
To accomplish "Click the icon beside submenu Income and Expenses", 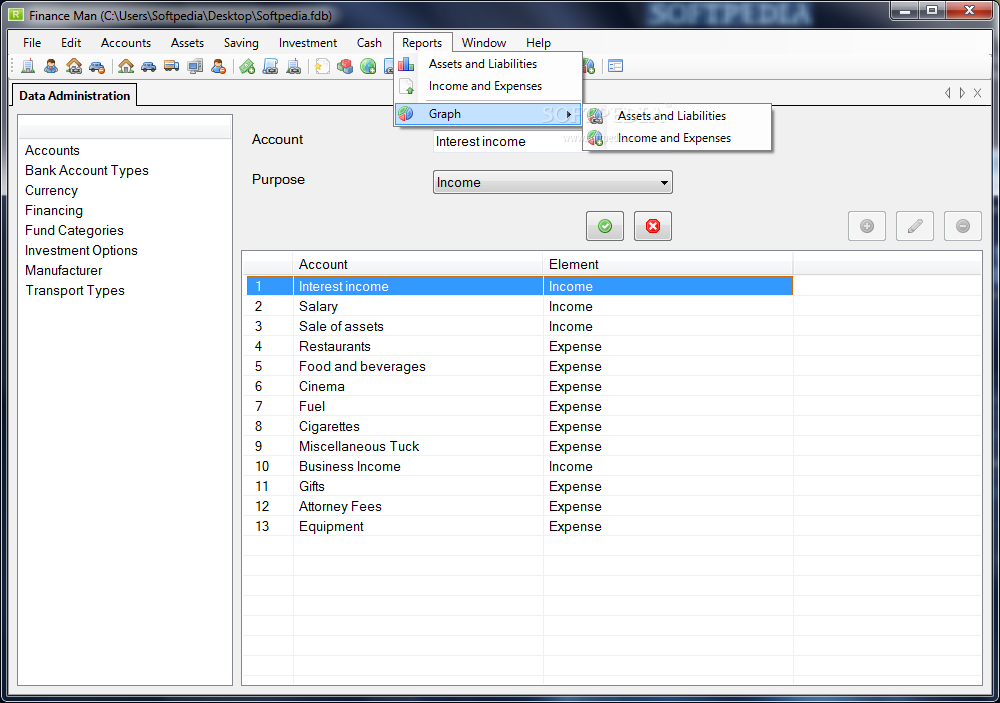I will tap(596, 138).
